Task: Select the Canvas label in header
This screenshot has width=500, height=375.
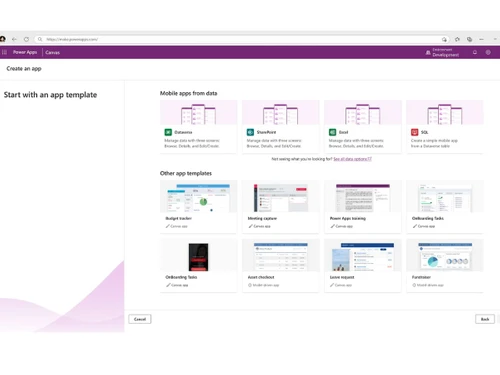Action: pos(53,53)
